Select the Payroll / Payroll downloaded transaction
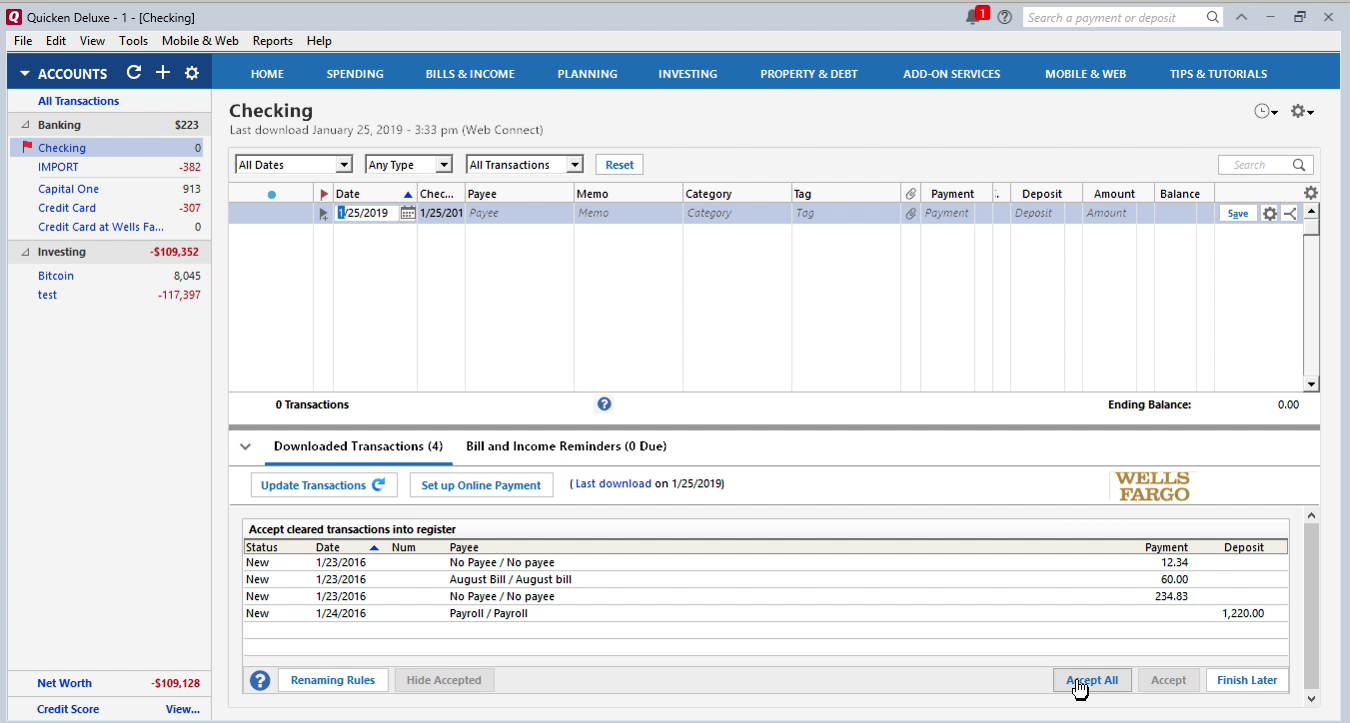This screenshot has width=1350, height=723. (766, 613)
